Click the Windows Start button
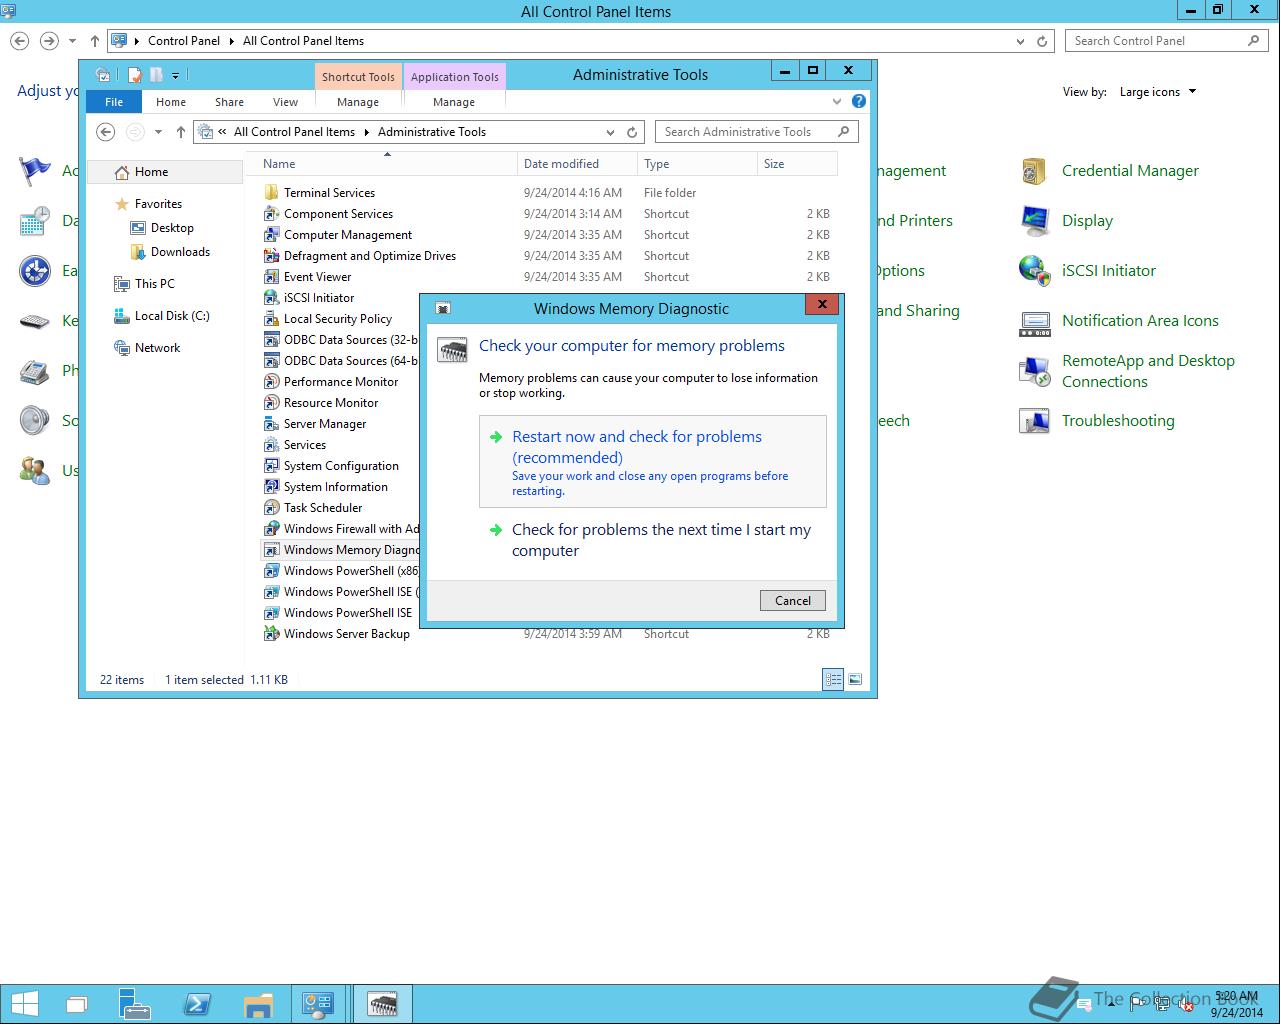1280x1024 pixels. 24,1004
